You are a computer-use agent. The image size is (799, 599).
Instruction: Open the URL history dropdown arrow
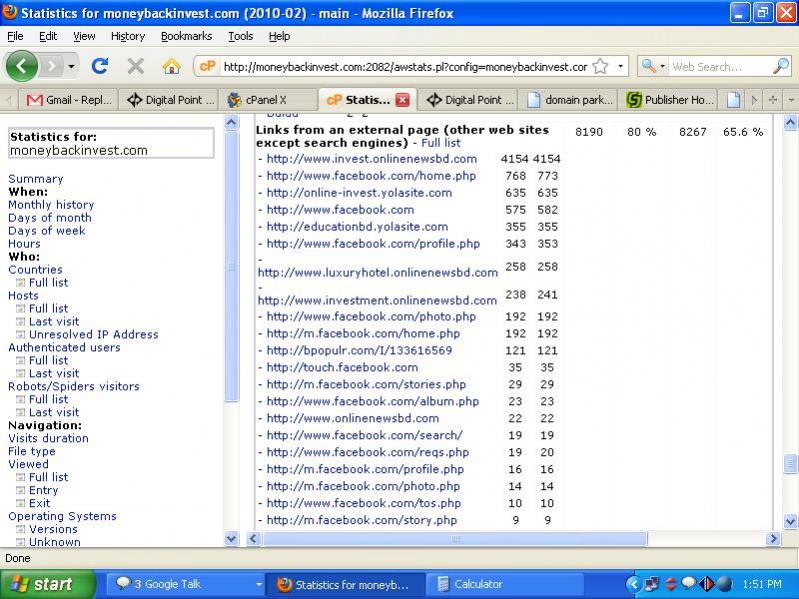click(x=620, y=66)
